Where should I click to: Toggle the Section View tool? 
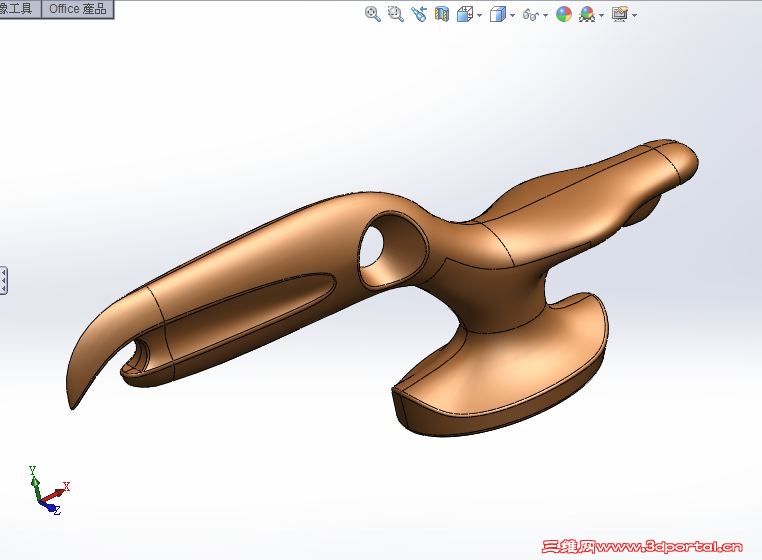point(442,14)
